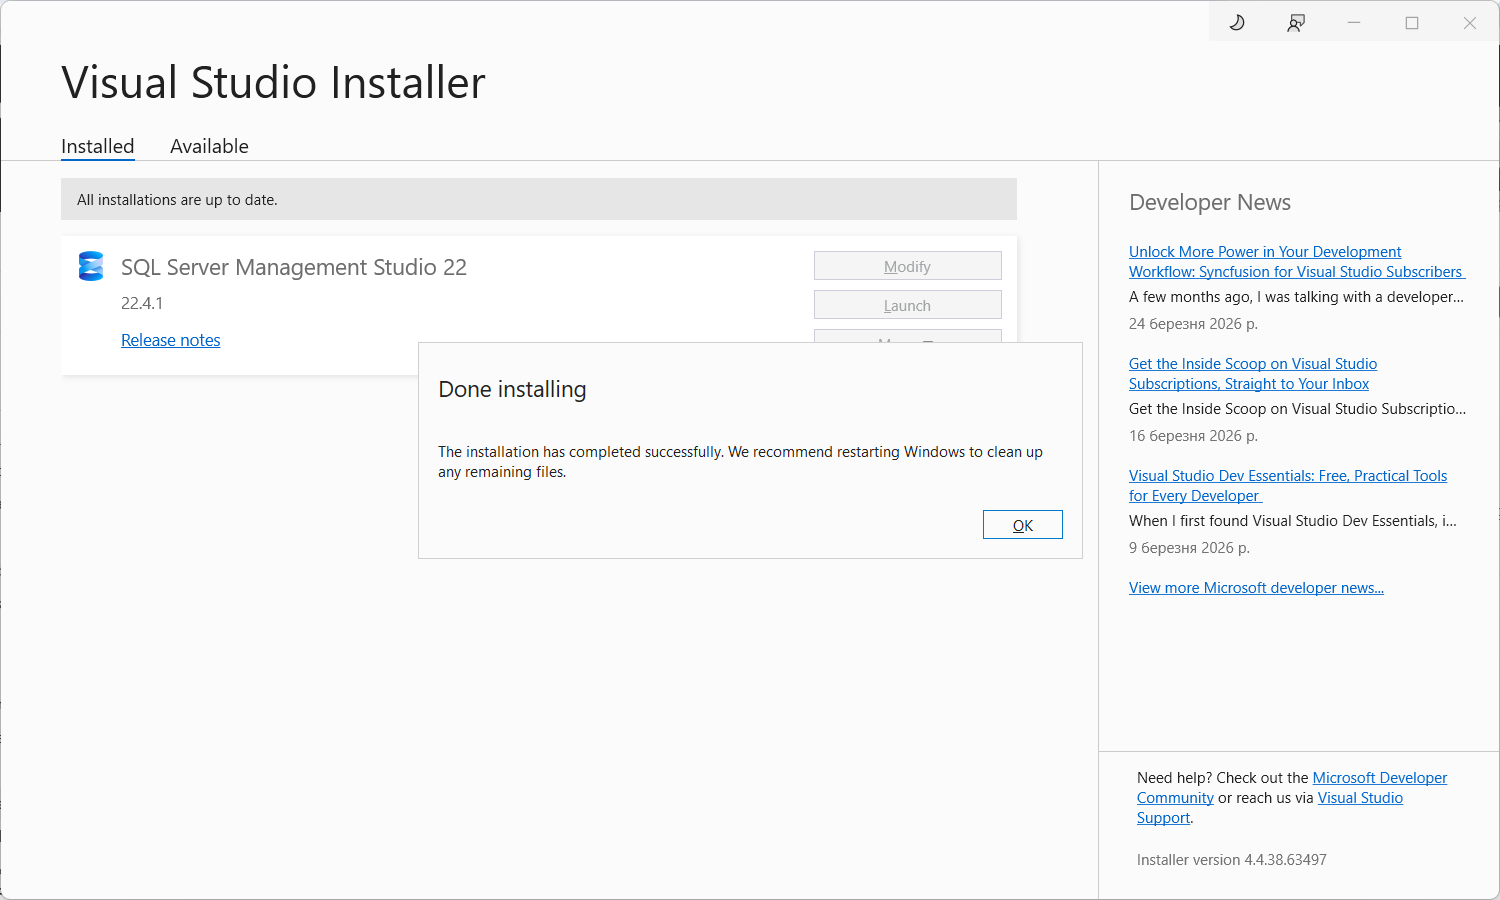Screen dimensions: 1500x900
Task: Click the SQL Server Management Studio logo icon
Action: click(91, 266)
